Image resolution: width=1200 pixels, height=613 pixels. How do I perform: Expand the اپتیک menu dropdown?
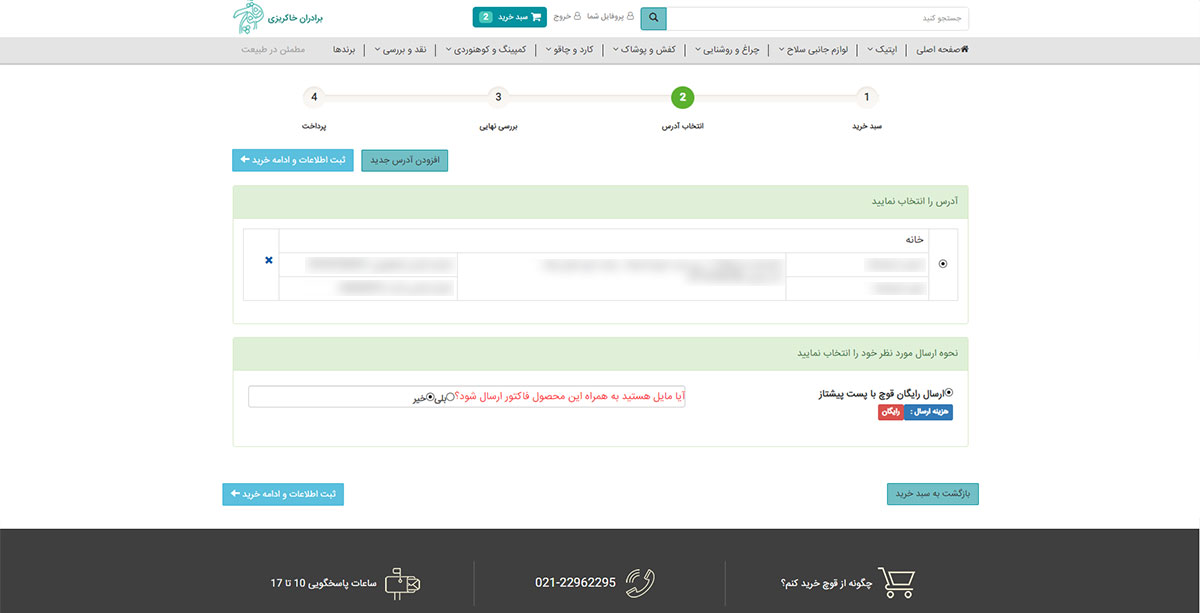(x=880, y=49)
